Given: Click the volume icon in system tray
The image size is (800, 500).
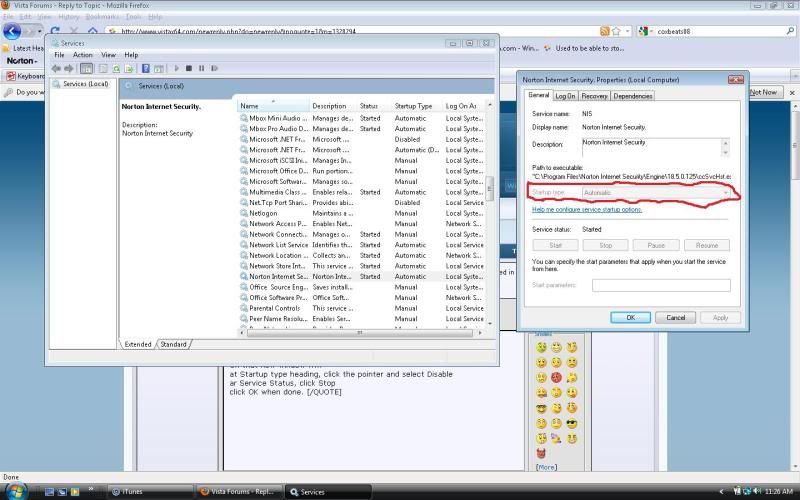Looking at the screenshot, I should tap(757, 491).
